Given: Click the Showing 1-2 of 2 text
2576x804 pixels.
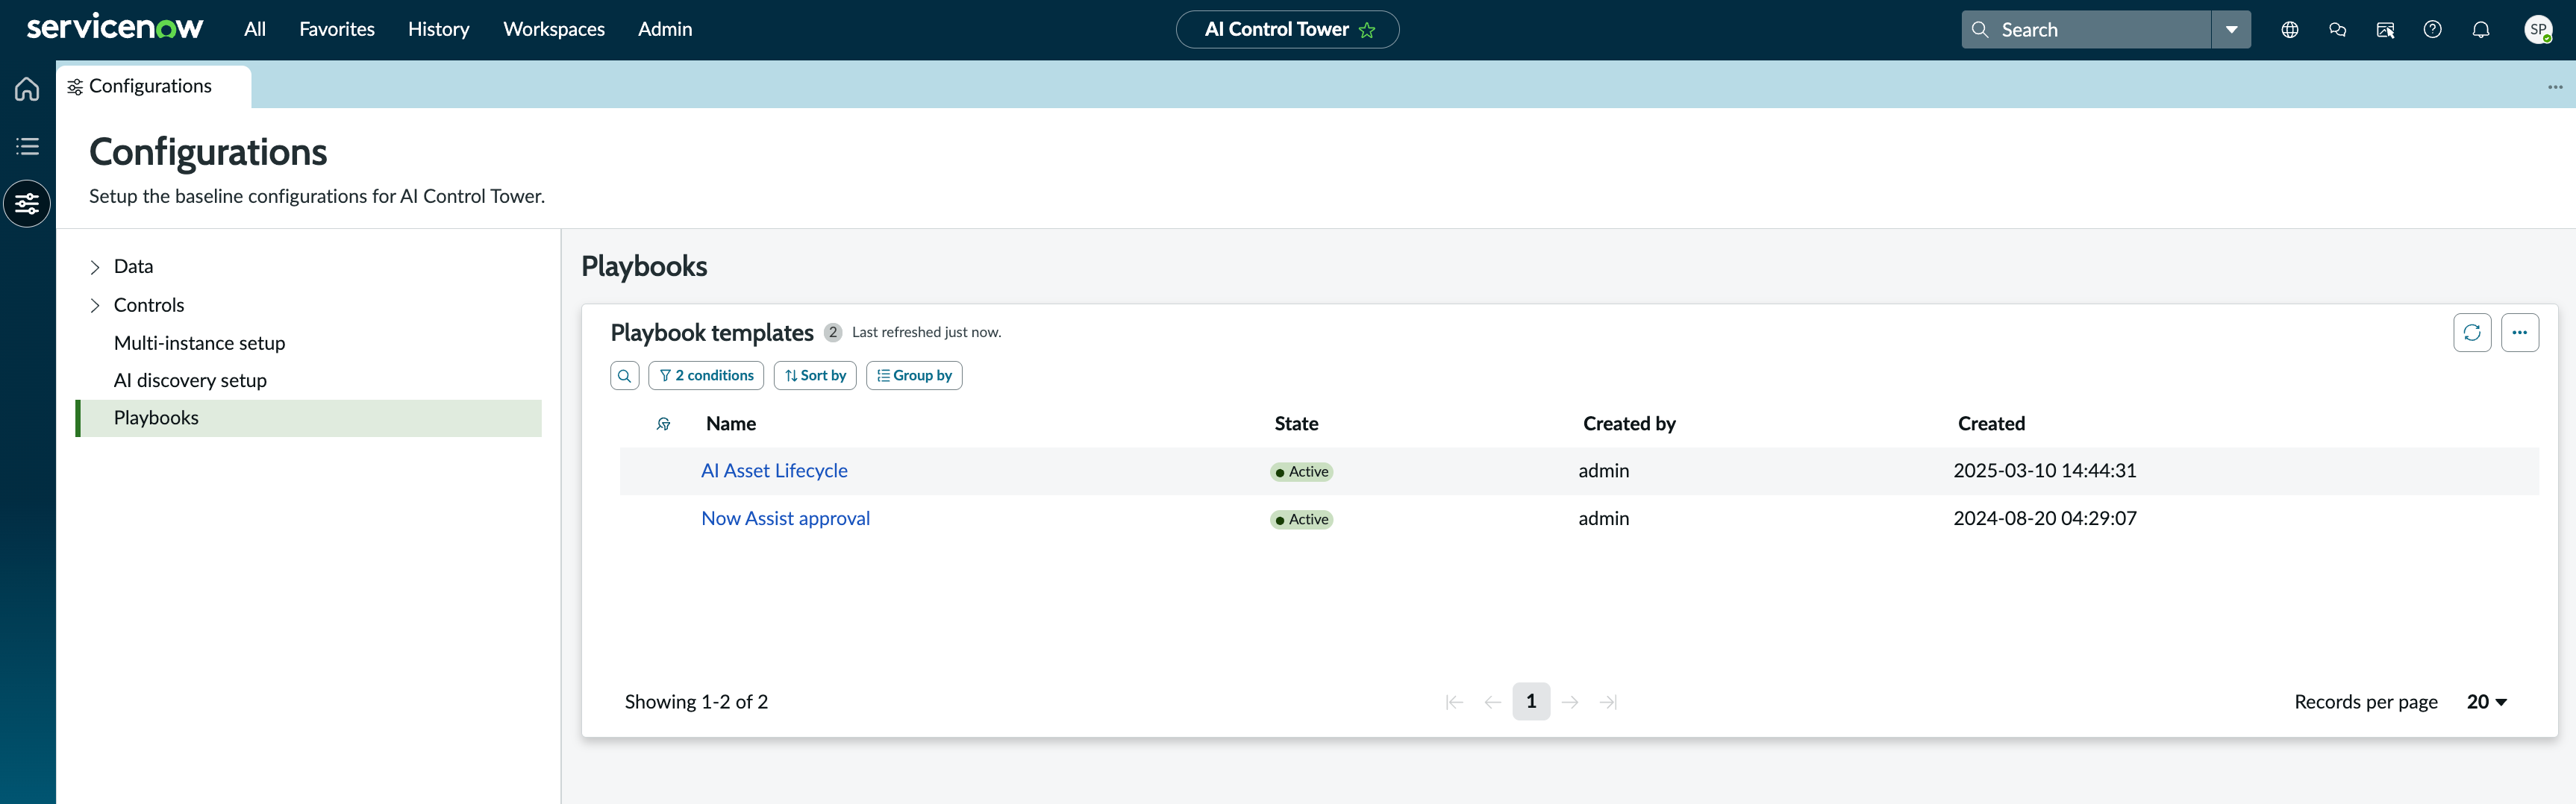Looking at the screenshot, I should click(x=696, y=702).
